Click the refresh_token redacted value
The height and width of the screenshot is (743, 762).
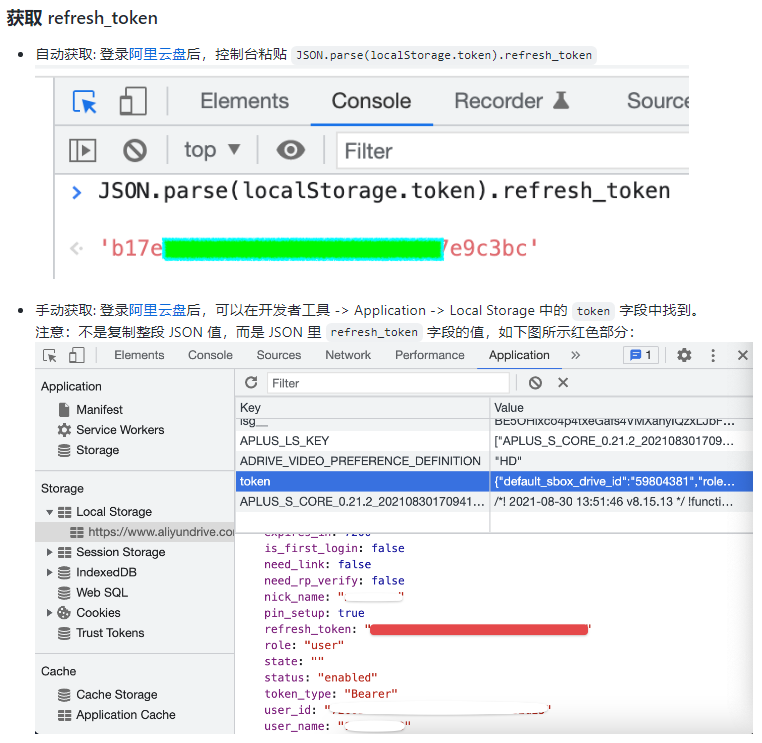[479, 630]
